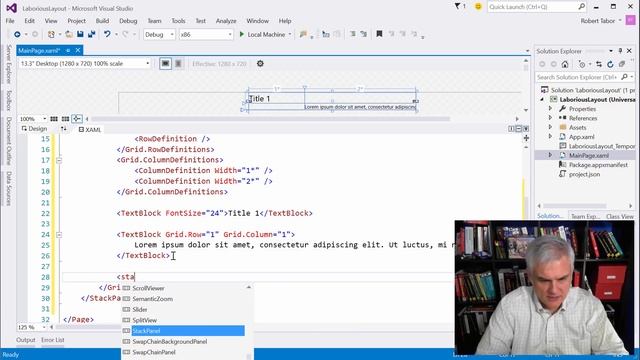Screen dimensions: 640x360
Task: Click Collapse All icon in Solution Explorer
Action: 622,64
